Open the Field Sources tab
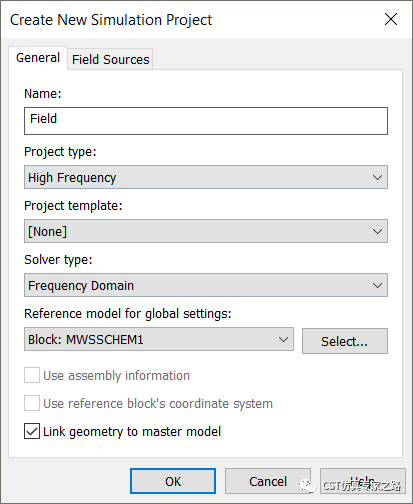 pos(110,59)
